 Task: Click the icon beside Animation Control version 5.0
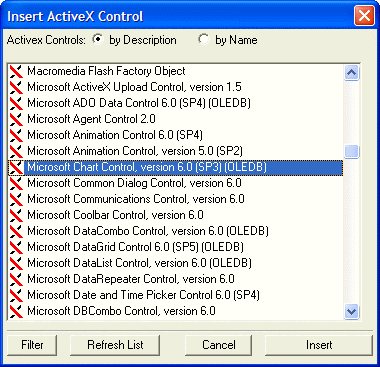click(16, 151)
